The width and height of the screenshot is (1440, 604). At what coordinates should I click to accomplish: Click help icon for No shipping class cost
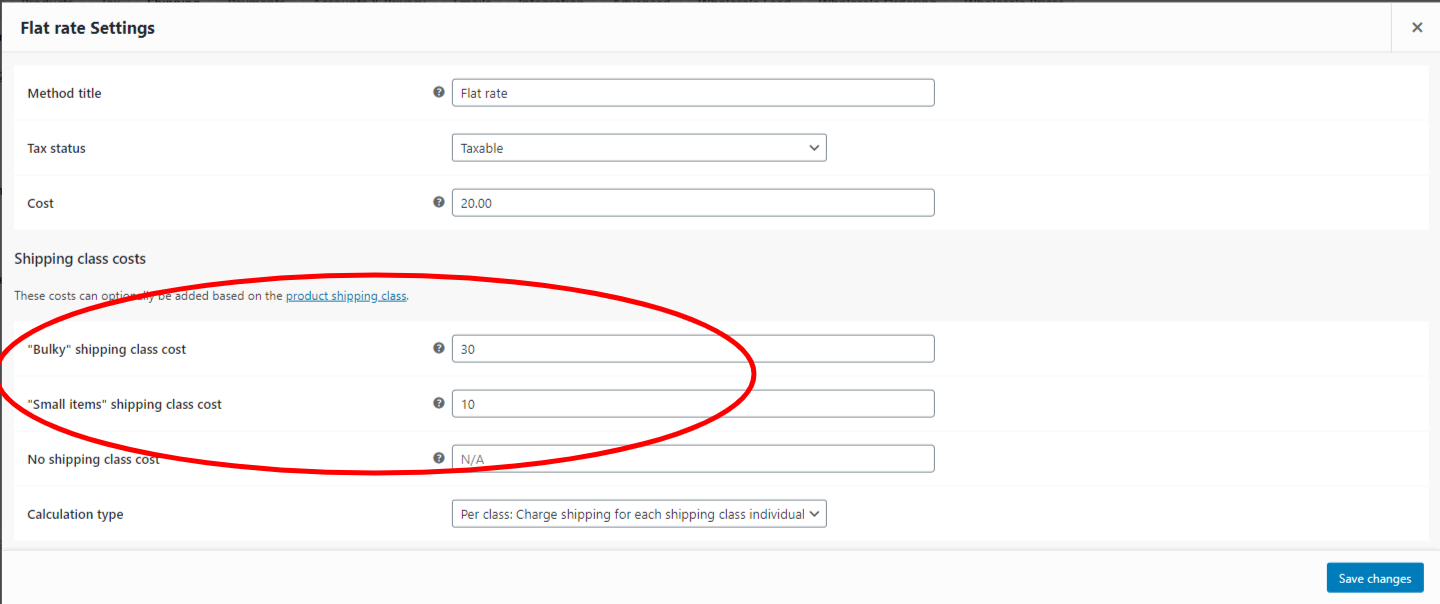pos(438,458)
